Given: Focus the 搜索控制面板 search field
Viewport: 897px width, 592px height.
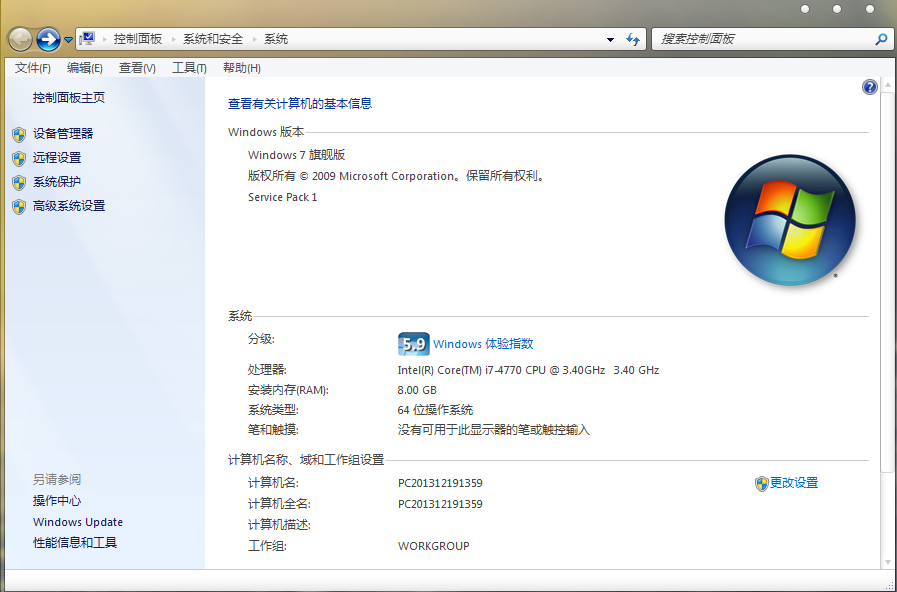Looking at the screenshot, I should click(772, 39).
